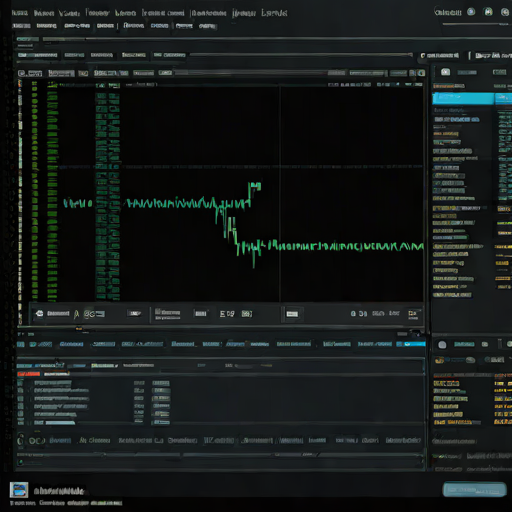Open the dropdown at left of chart header bar
512x512 pixels.
(30, 73)
